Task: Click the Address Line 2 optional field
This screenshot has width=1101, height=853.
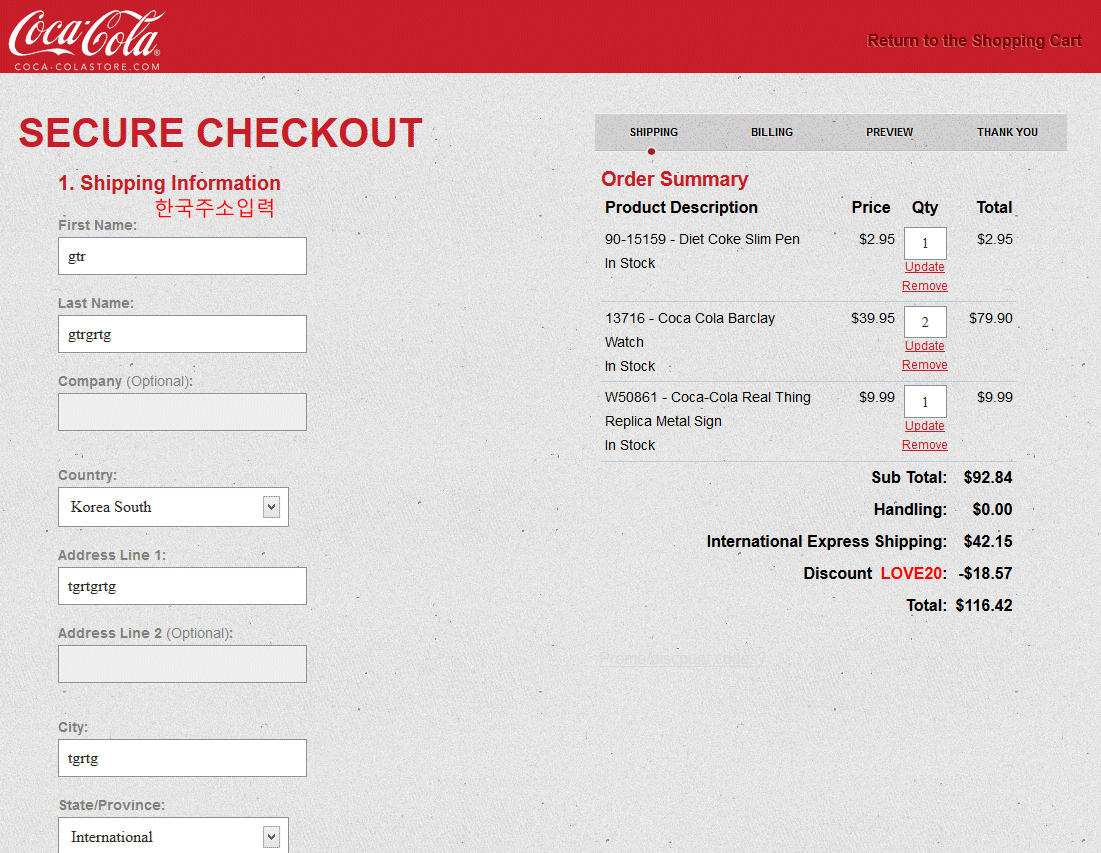Action: click(182, 664)
